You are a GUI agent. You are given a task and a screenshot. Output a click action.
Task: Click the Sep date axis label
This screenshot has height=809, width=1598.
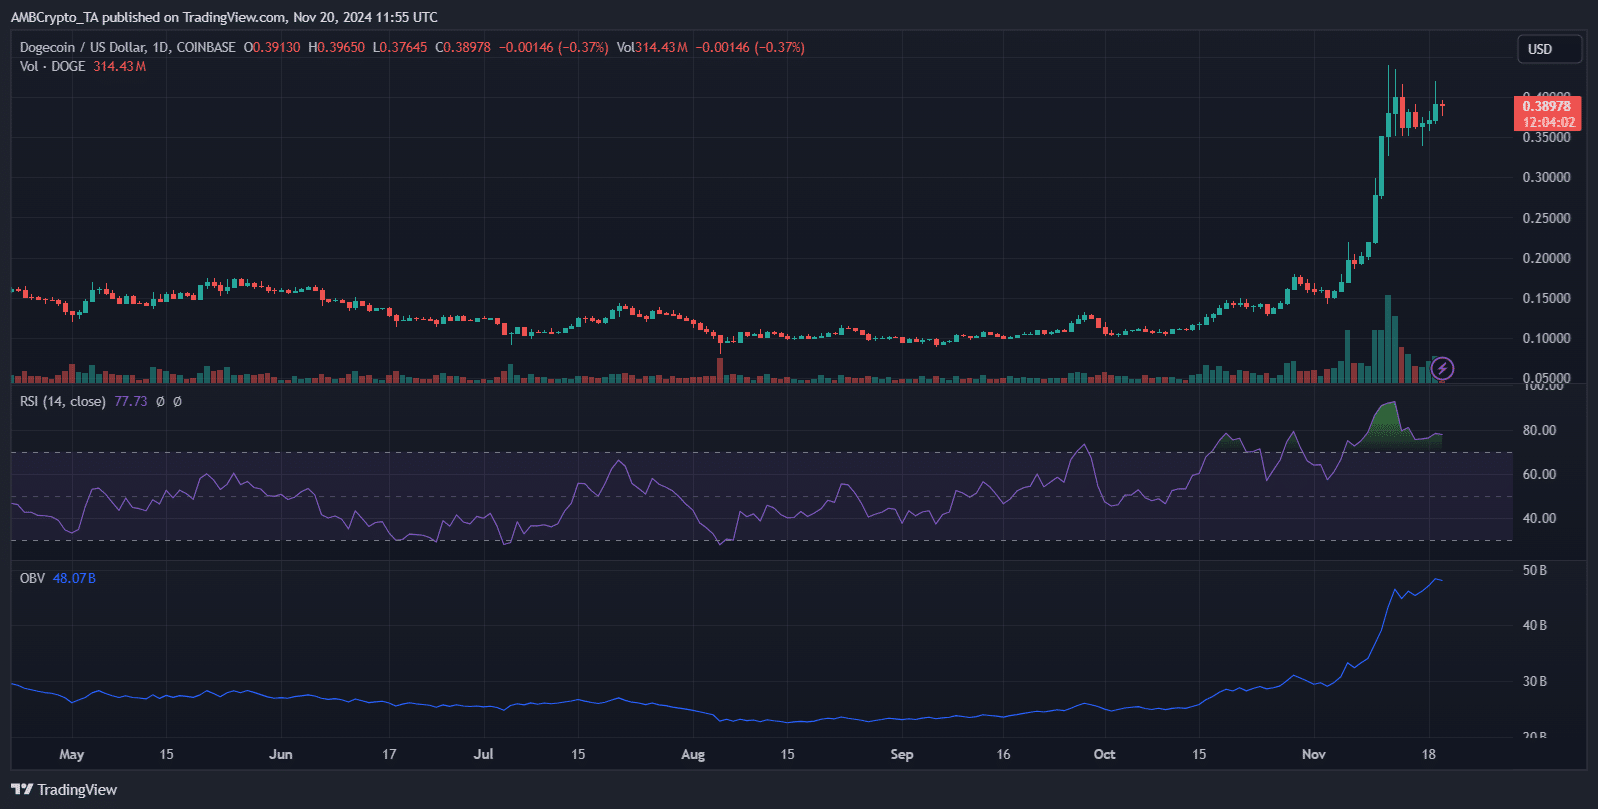click(902, 754)
